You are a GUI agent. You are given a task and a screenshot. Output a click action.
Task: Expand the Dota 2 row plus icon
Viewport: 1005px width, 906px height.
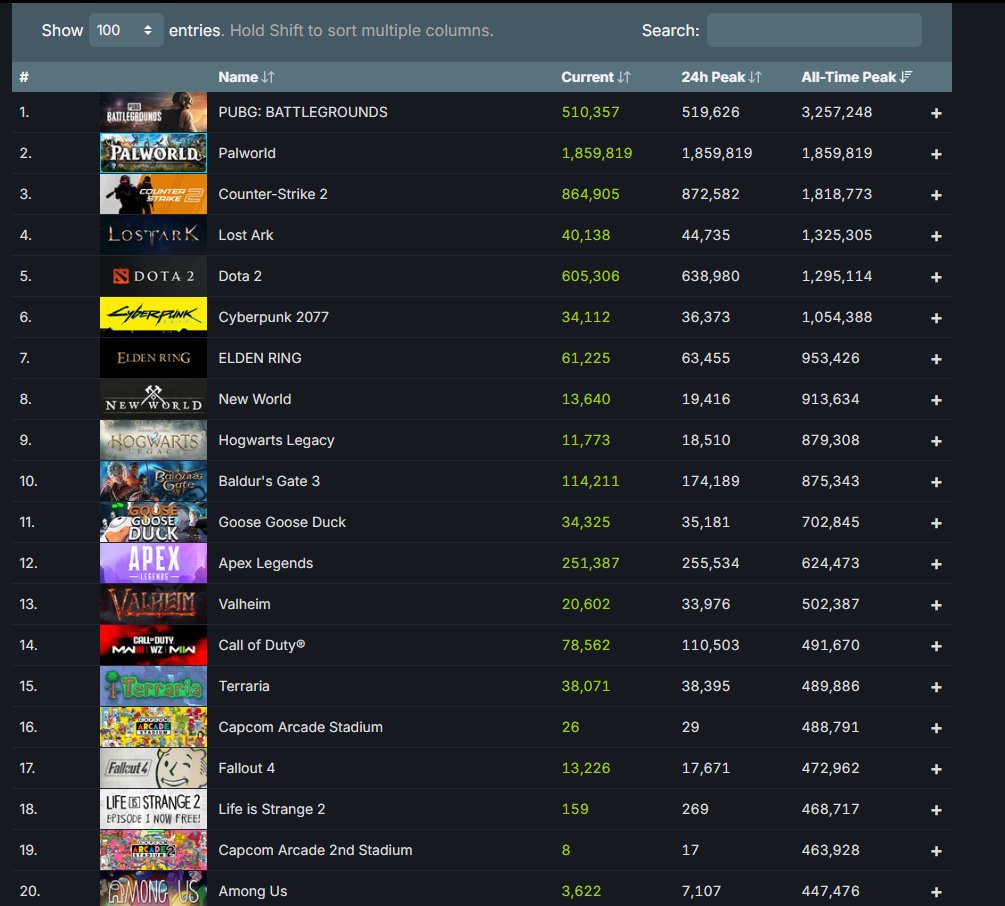(936, 277)
